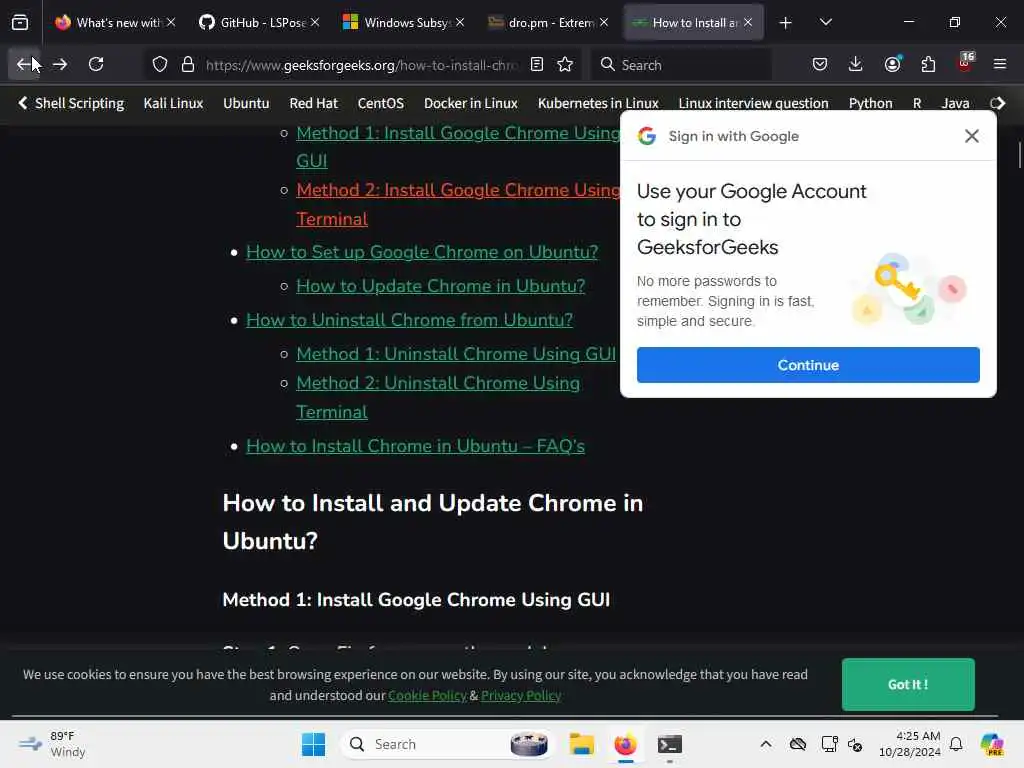Open the extensions puzzle icon
Screen dimensions: 1024x768
(928, 64)
